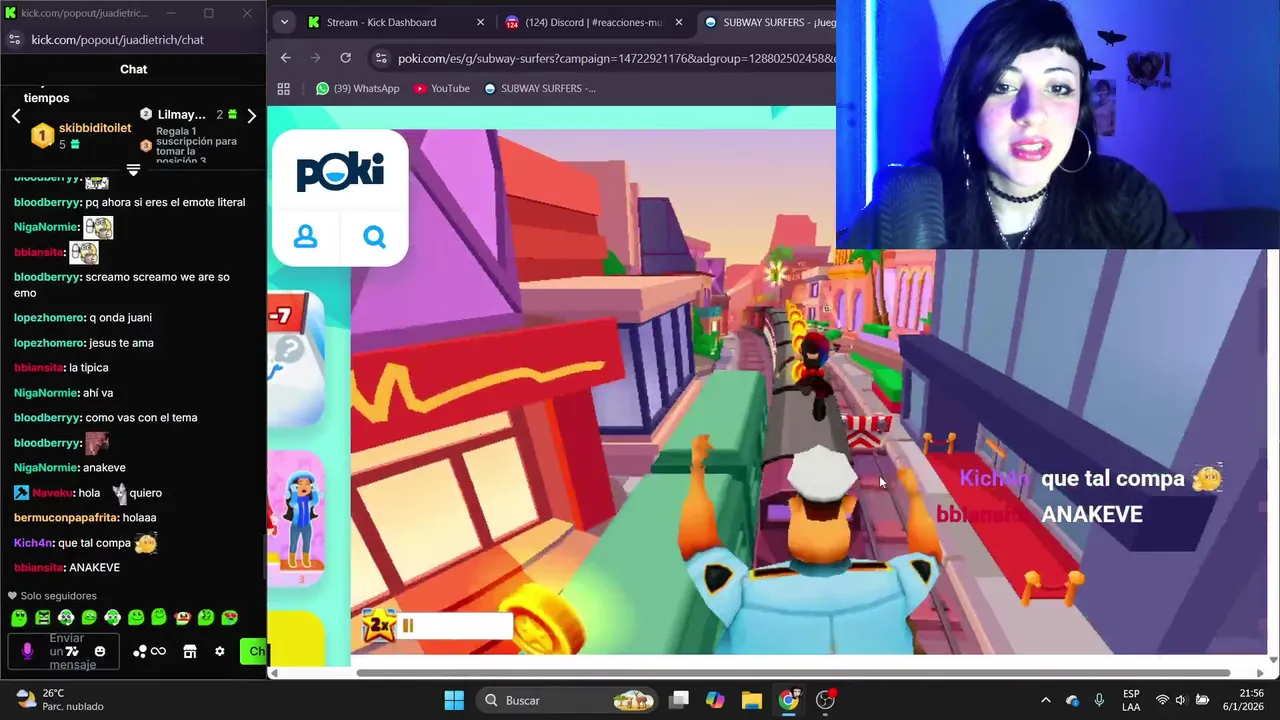Screen dimensions: 1280x720
Task: Click lopezhomero 'jesus te ama' message
Action: [83, 343]
